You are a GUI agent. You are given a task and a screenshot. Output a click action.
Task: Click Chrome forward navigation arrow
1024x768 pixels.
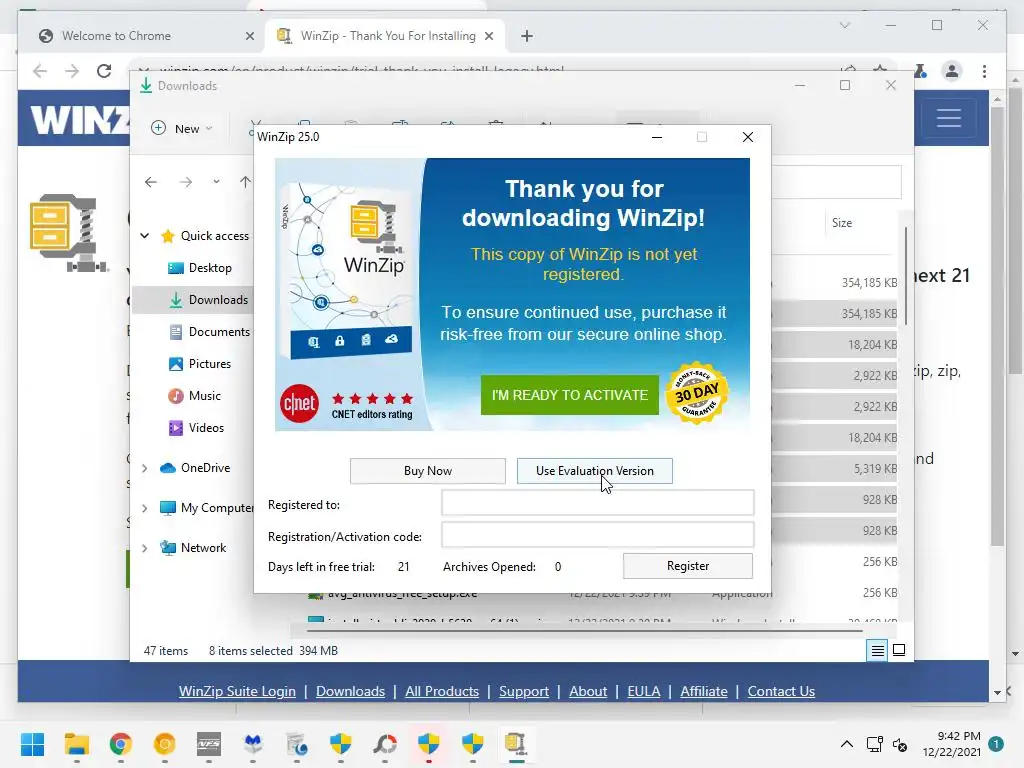[72, 71]
